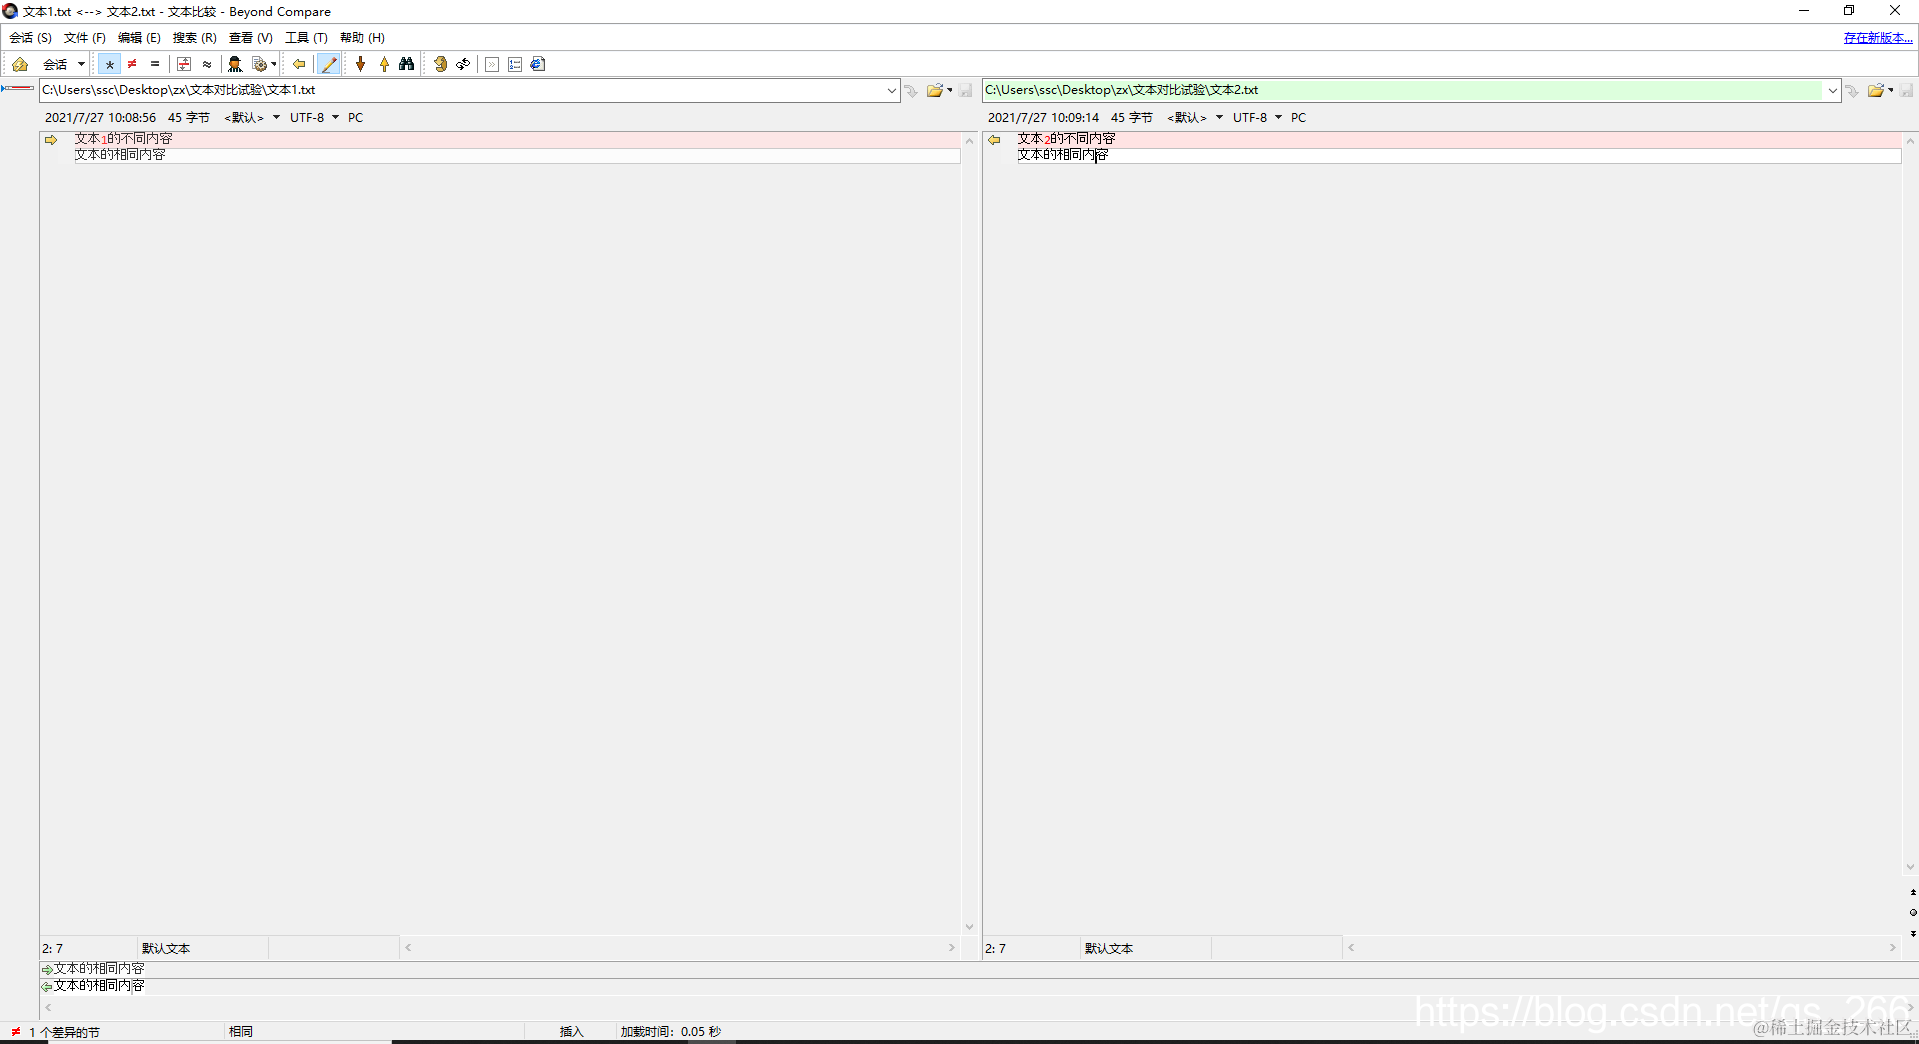Image resolution: width=1919 pixels, height=1044 pixels.
Task: Click right pane save disk icon
Action: 1907,90
